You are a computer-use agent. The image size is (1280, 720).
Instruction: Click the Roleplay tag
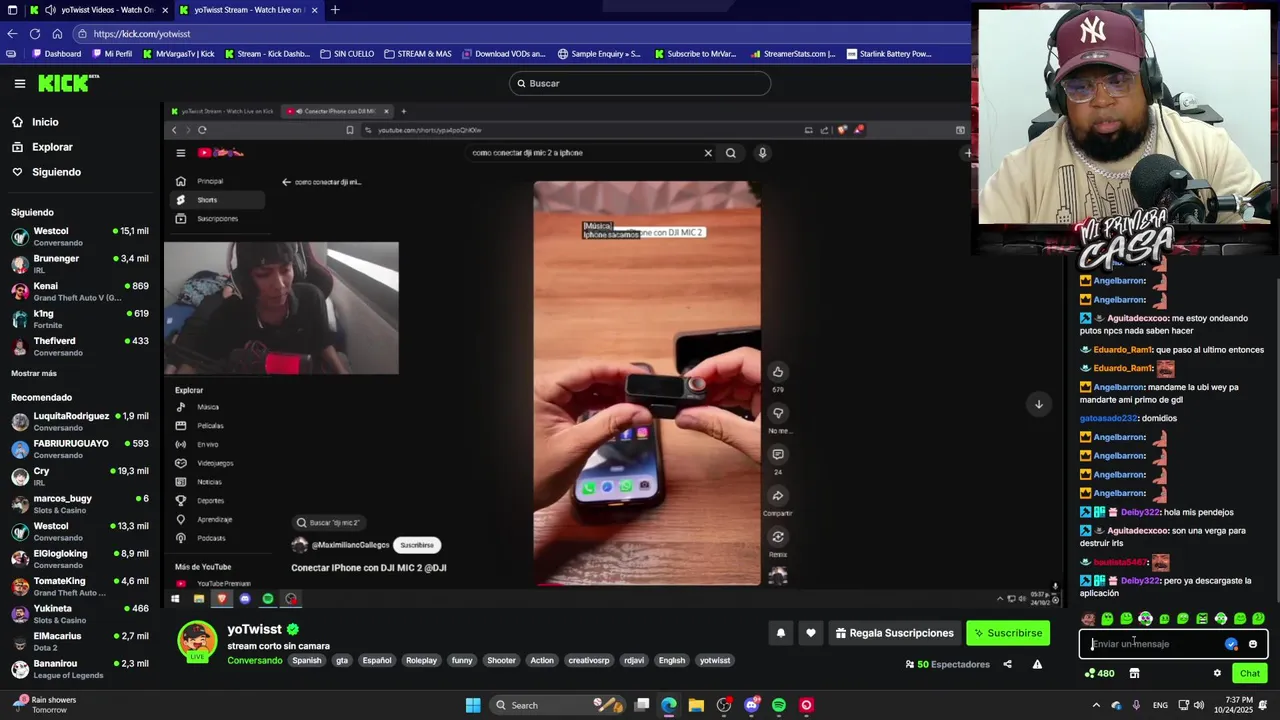pyautogui.click(x=421, y=660)
